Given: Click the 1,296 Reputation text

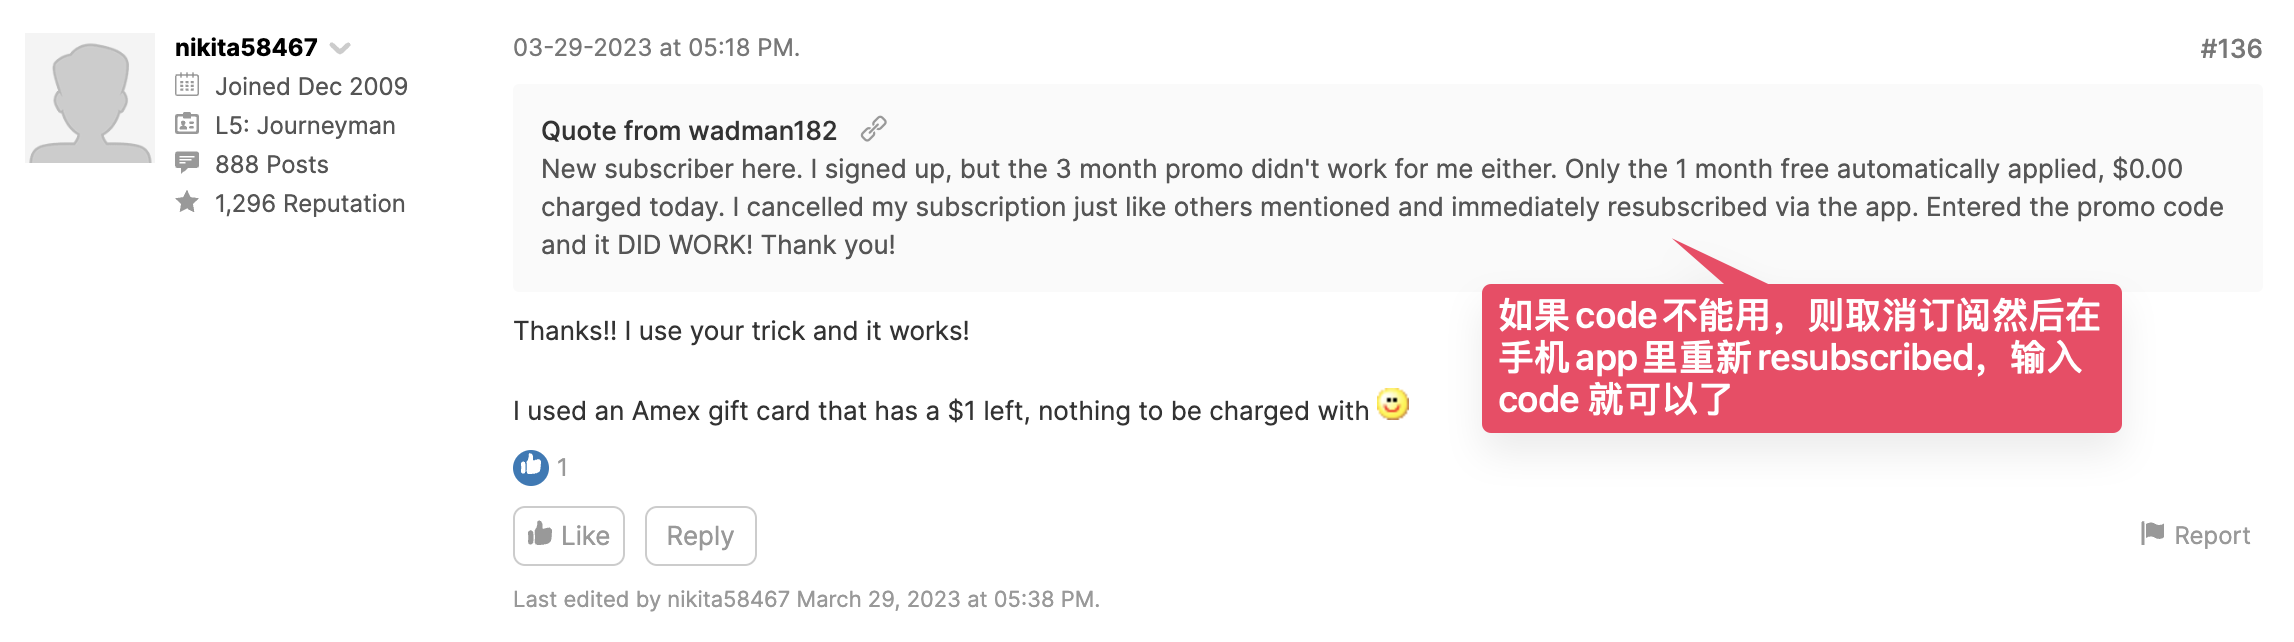Looking at the screenshot, I should pos(310,204).
